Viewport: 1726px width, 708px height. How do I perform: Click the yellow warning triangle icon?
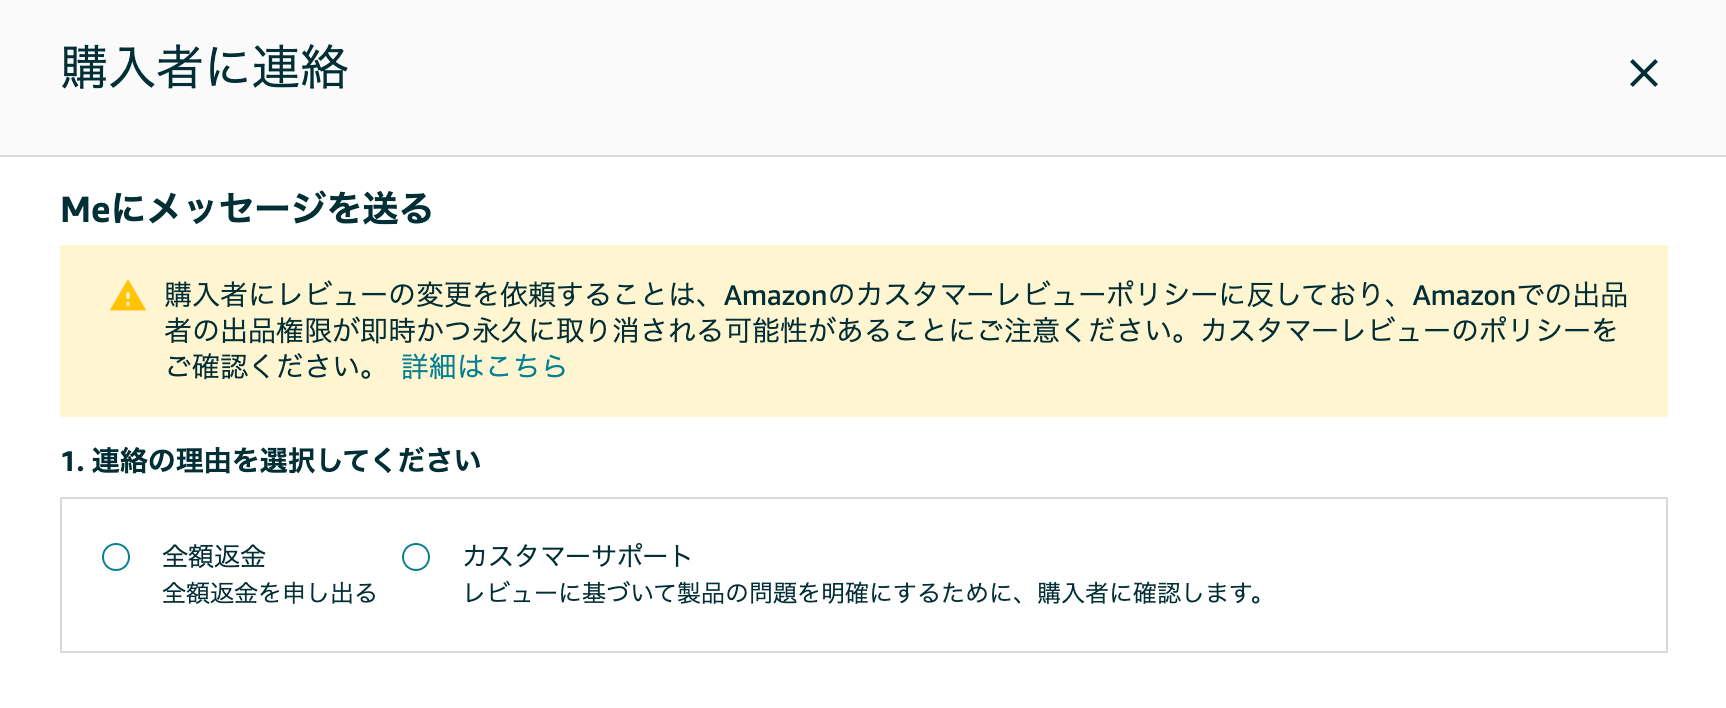coord(128,296)
